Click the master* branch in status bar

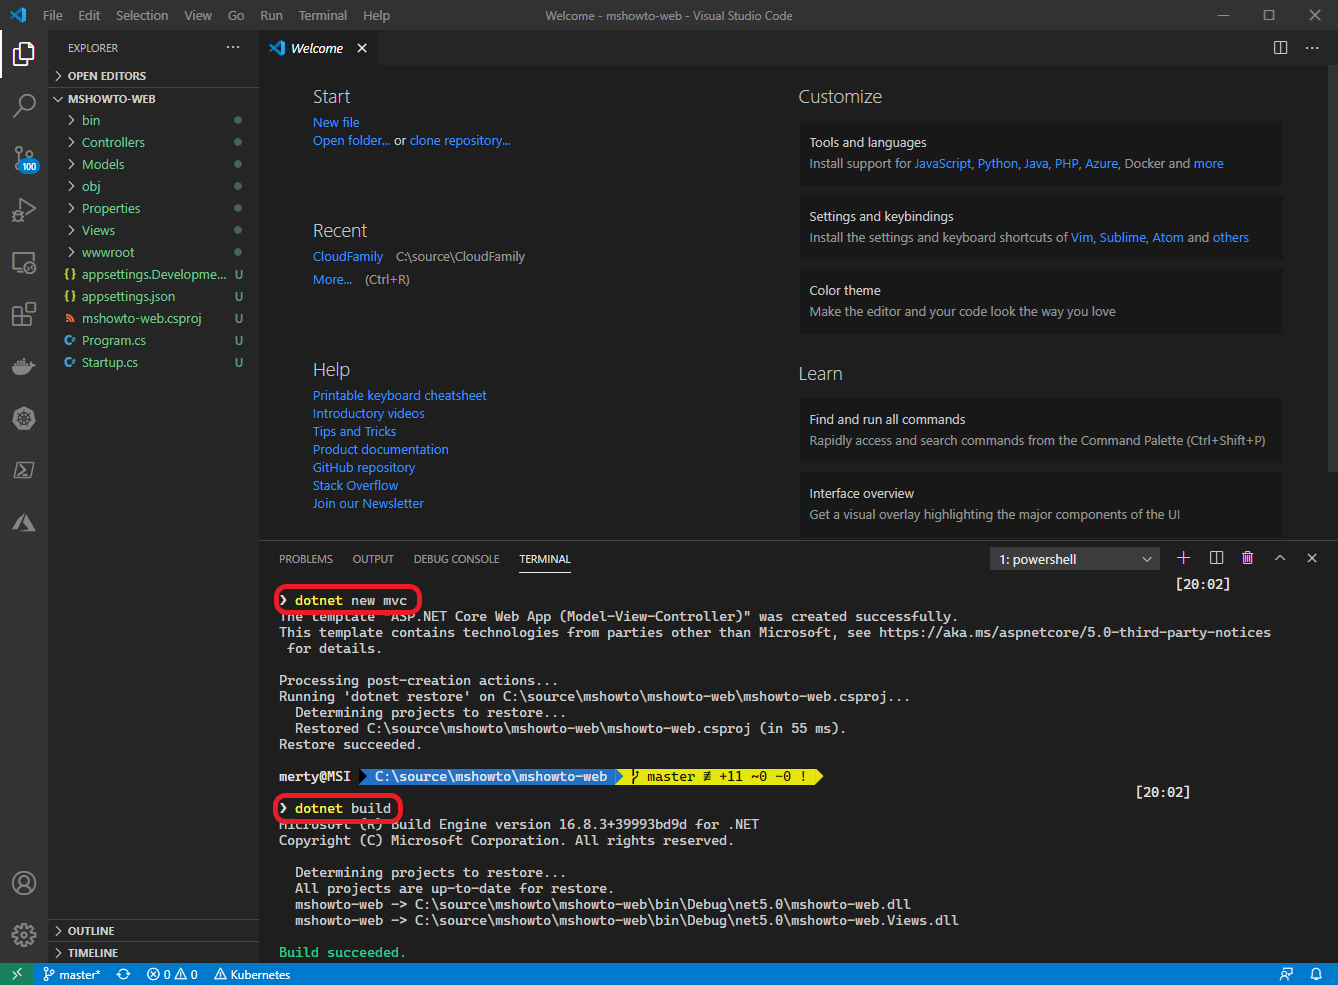pyautogui.click(x=71, y=974)
